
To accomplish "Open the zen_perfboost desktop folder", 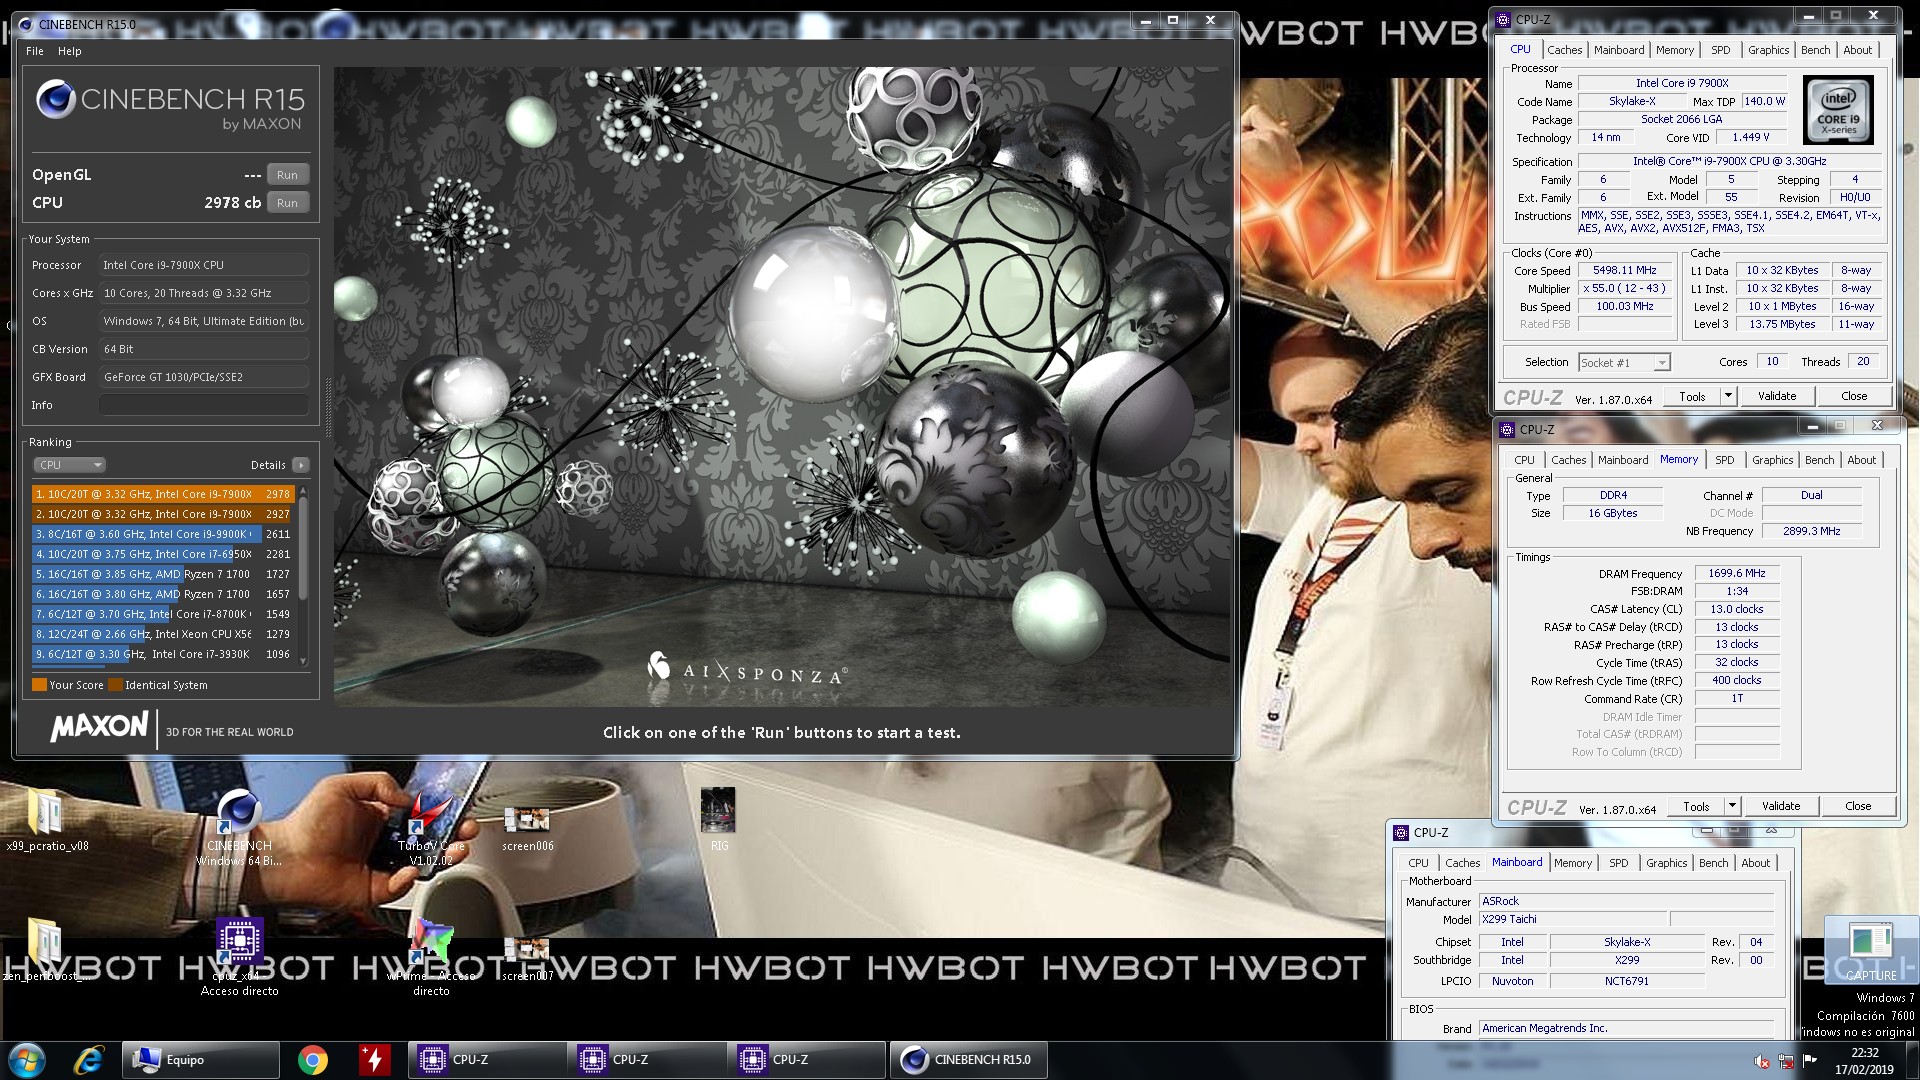I will [x=44, y=948].
